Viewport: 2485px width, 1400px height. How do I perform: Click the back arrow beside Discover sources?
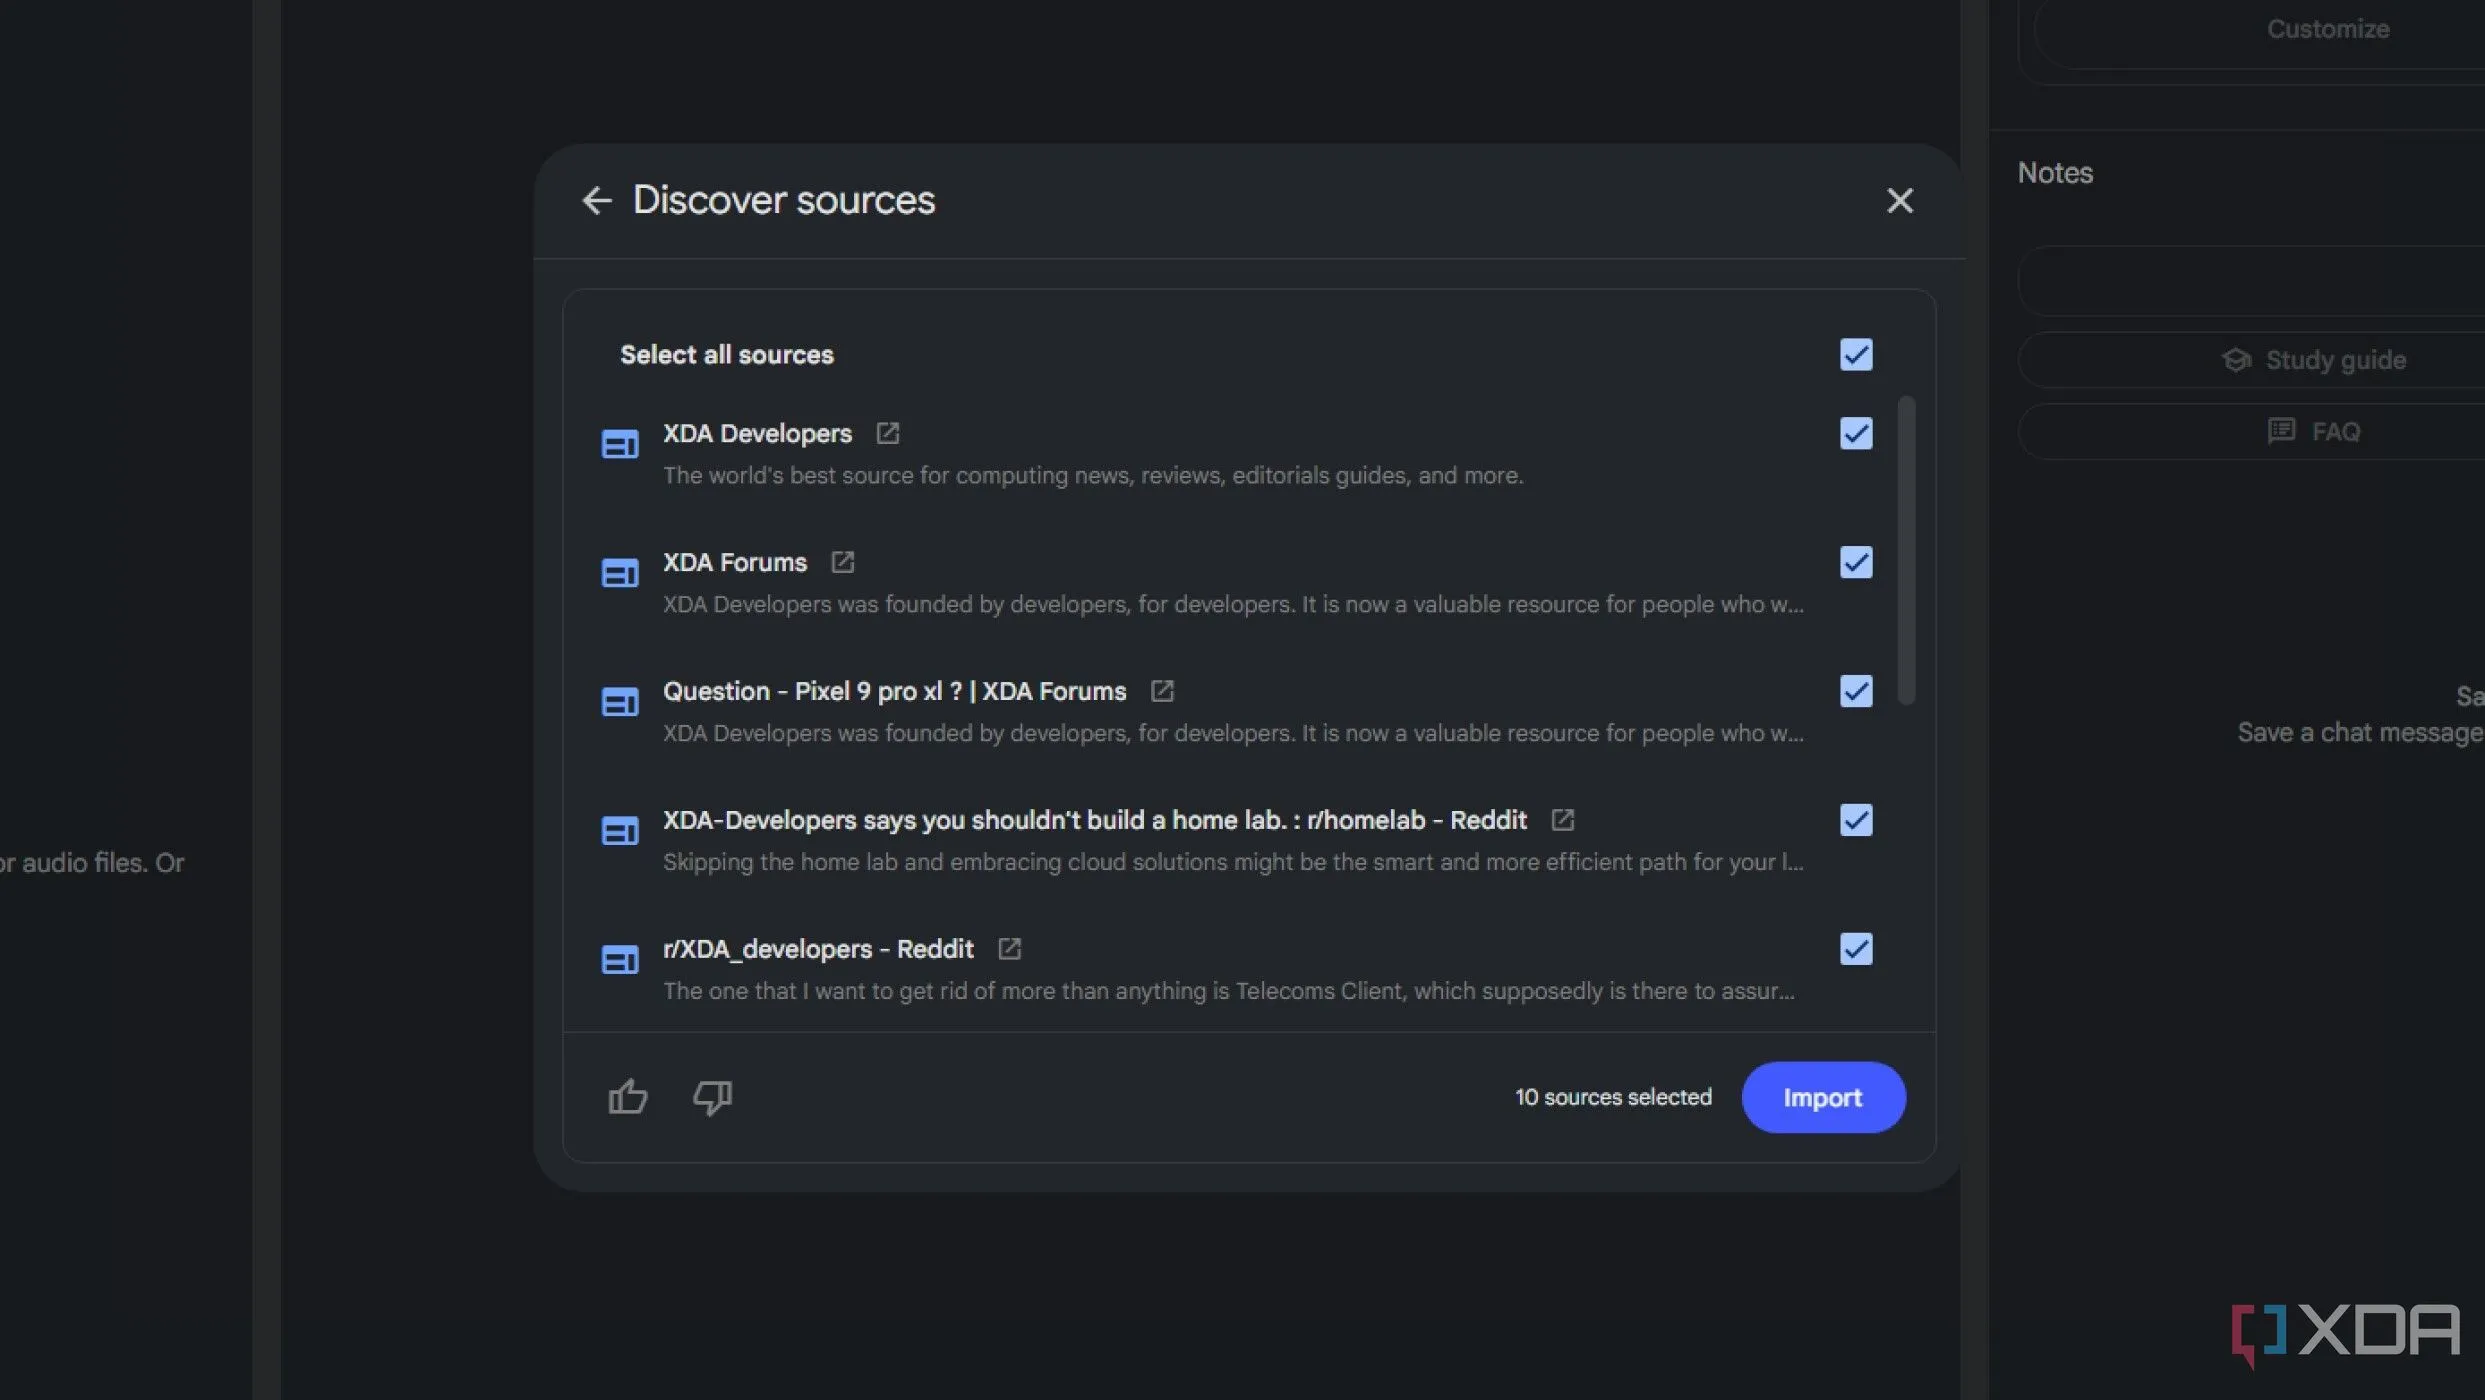pos(596,201)
